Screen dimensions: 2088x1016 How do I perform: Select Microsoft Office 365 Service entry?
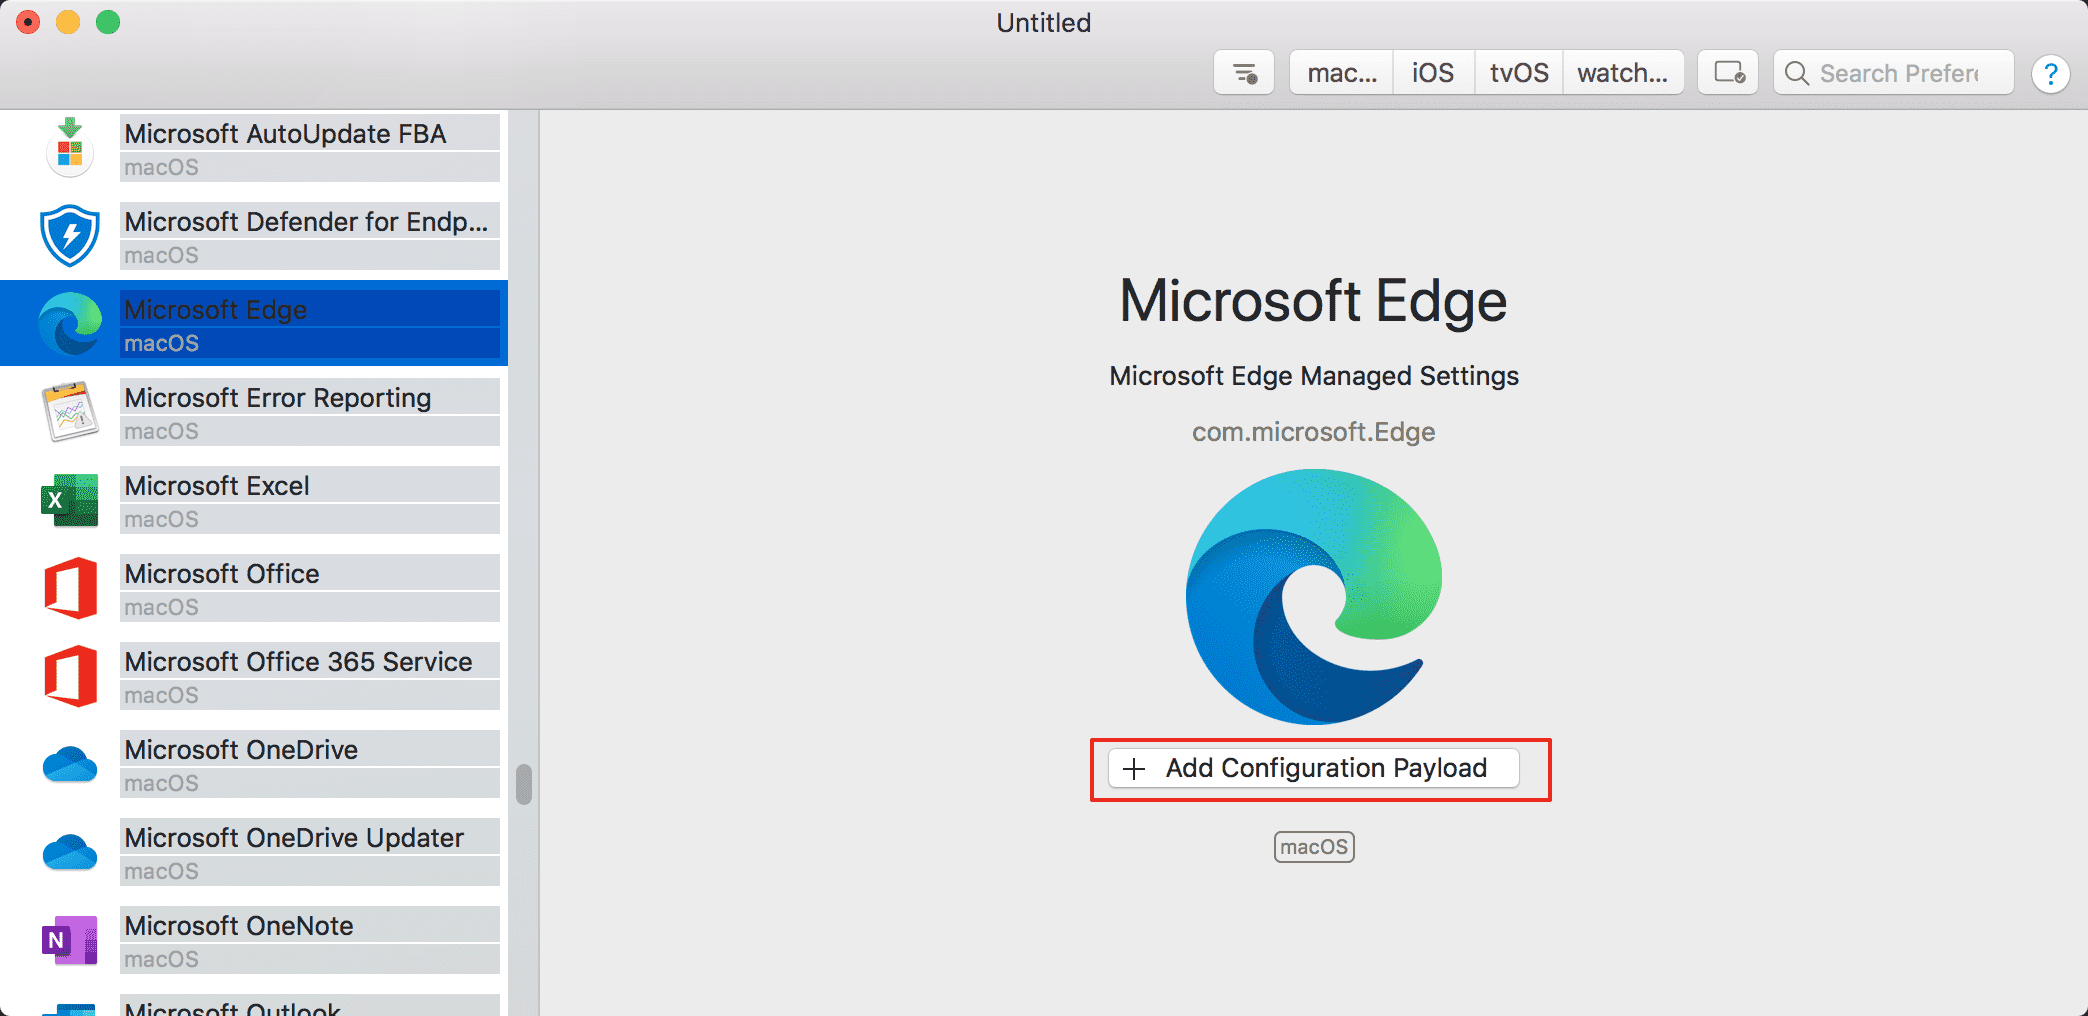pos(298,662)
